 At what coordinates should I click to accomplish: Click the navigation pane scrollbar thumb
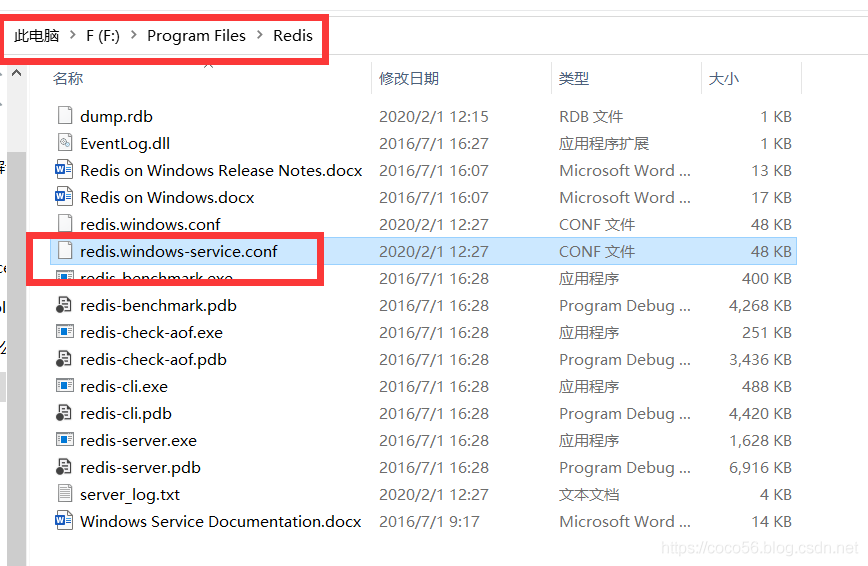click(x=17, y=359)
